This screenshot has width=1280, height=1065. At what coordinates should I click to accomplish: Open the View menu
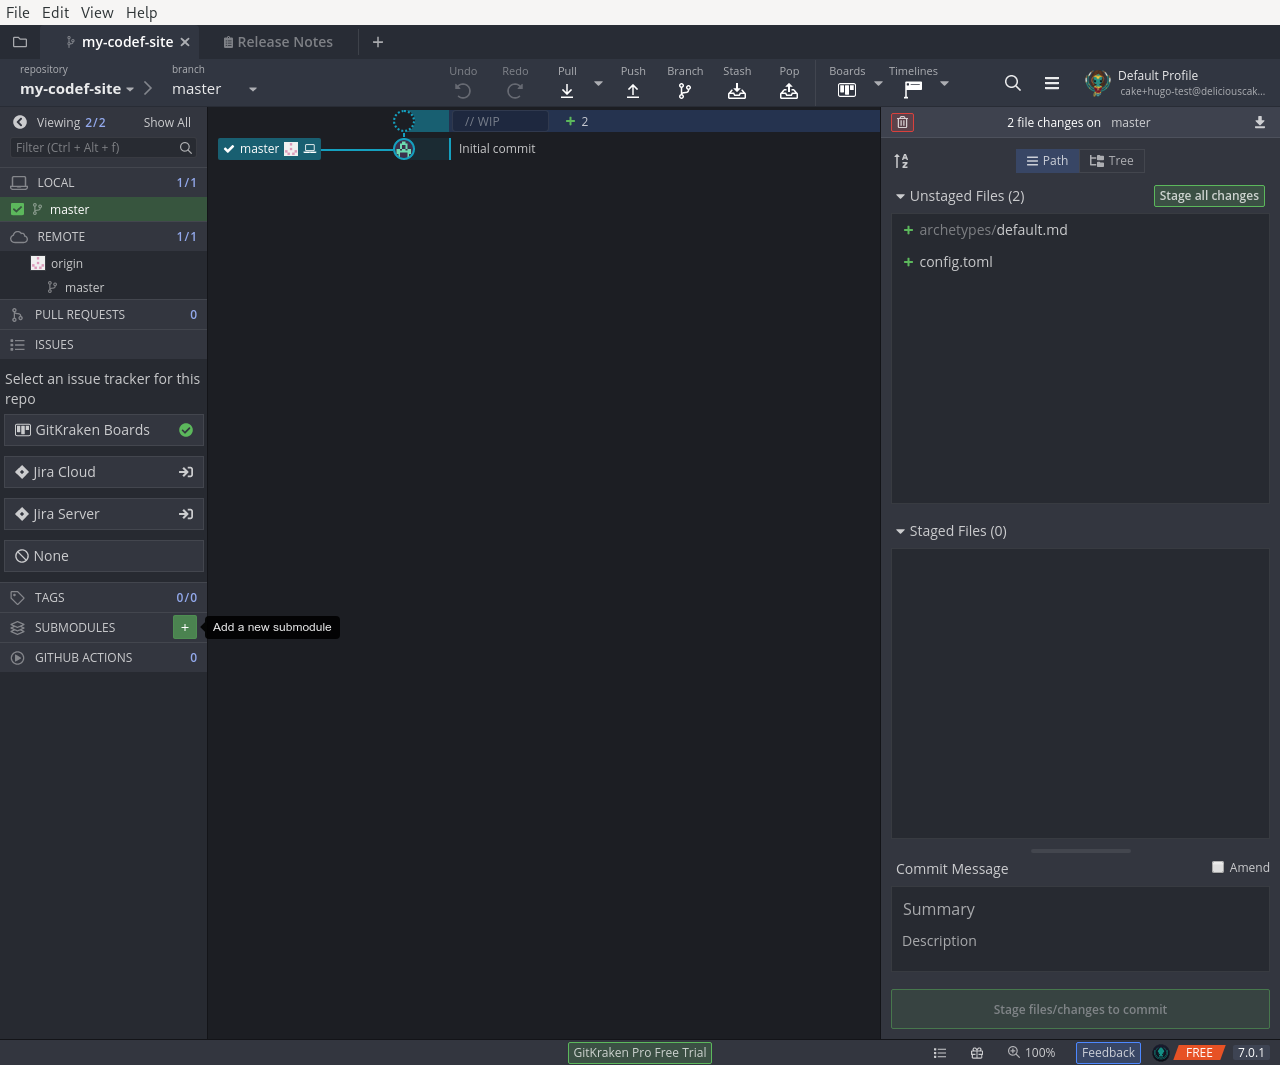(97, 12)
